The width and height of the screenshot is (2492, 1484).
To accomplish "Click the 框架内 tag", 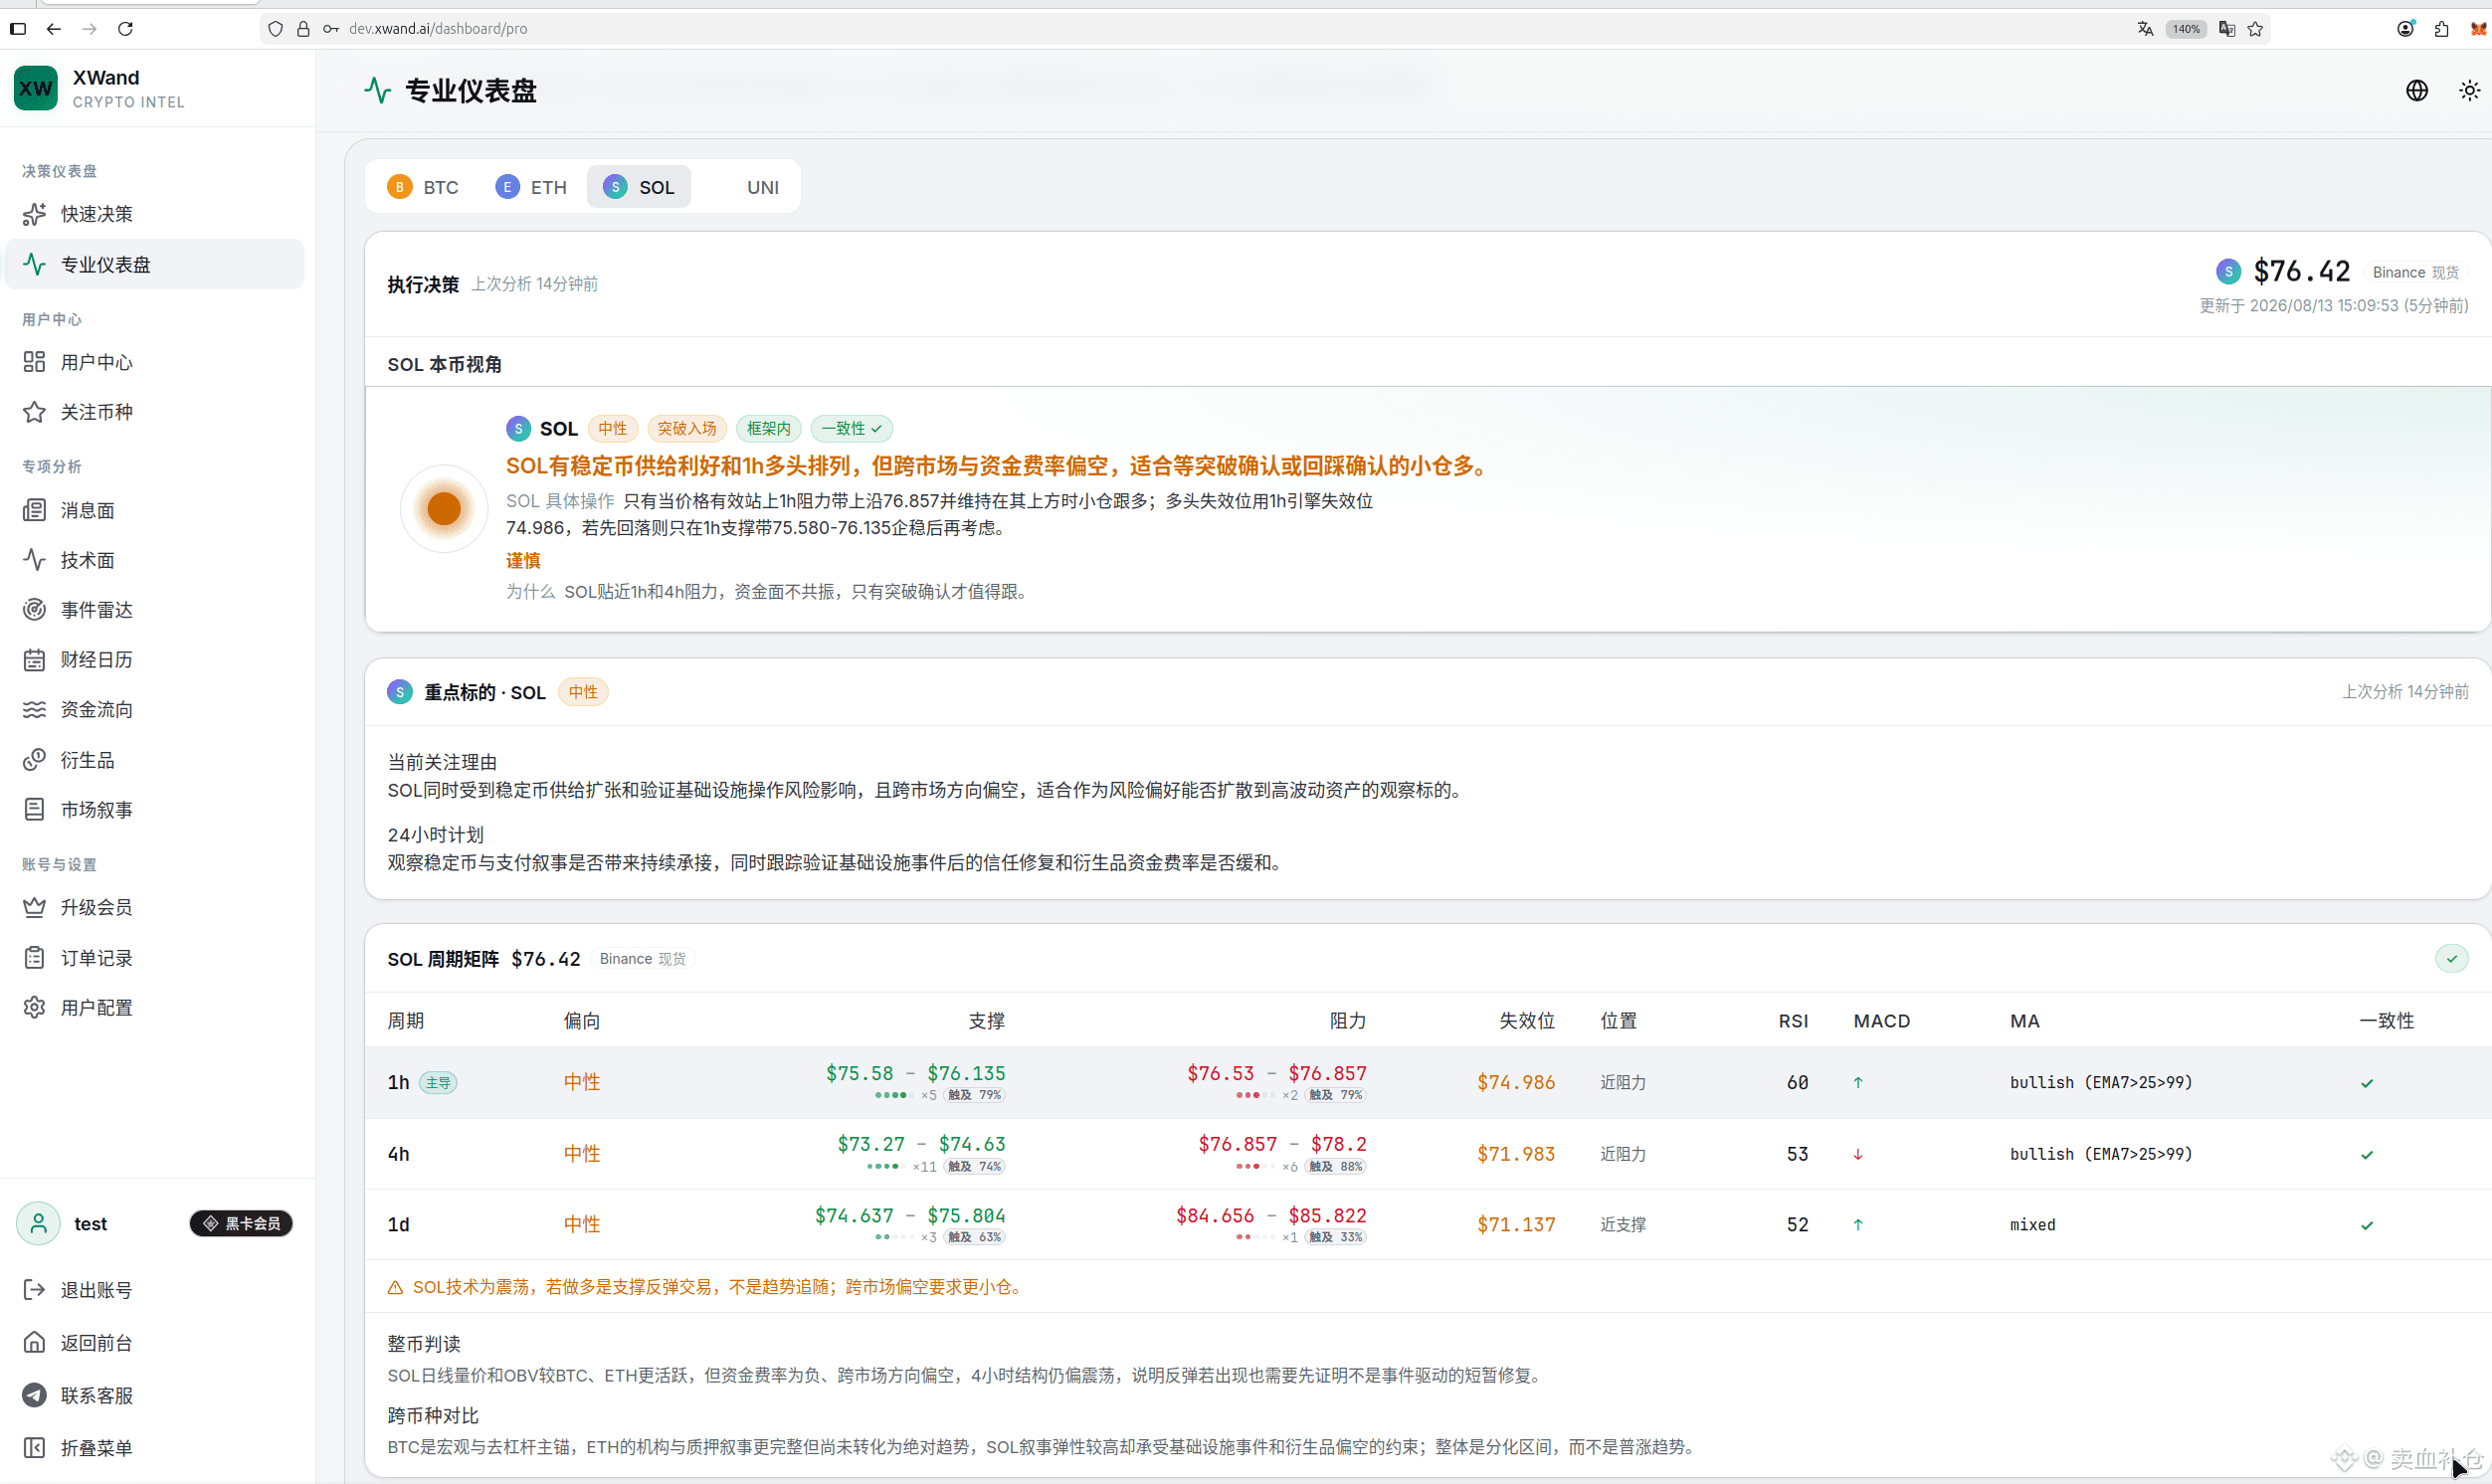I will [769, 429].
